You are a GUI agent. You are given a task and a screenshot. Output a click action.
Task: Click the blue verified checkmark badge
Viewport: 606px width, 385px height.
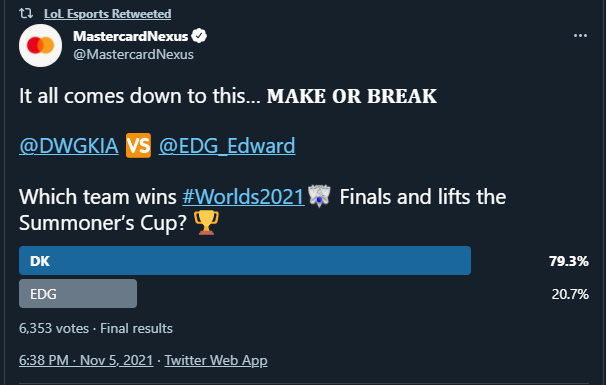click(x=199, y=36)
